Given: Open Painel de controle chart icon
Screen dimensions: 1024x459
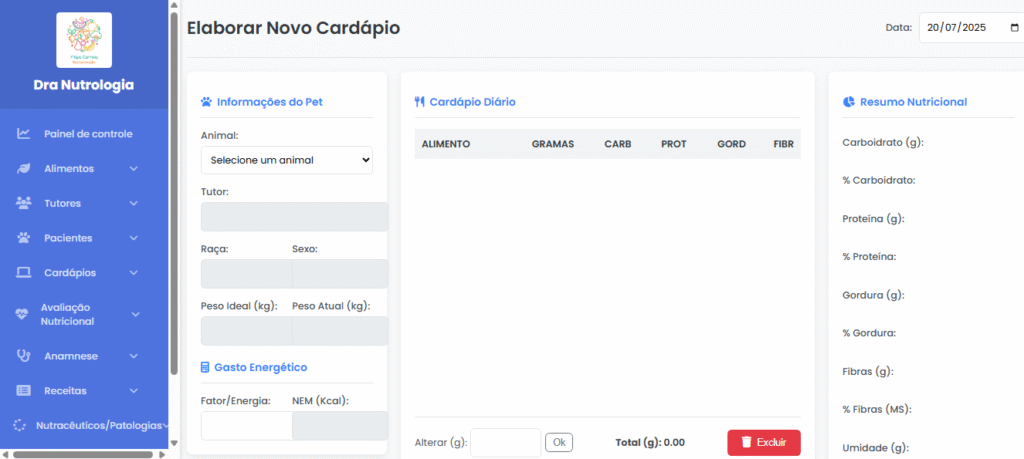Looking at the screenshot, I should pos(24,134).
